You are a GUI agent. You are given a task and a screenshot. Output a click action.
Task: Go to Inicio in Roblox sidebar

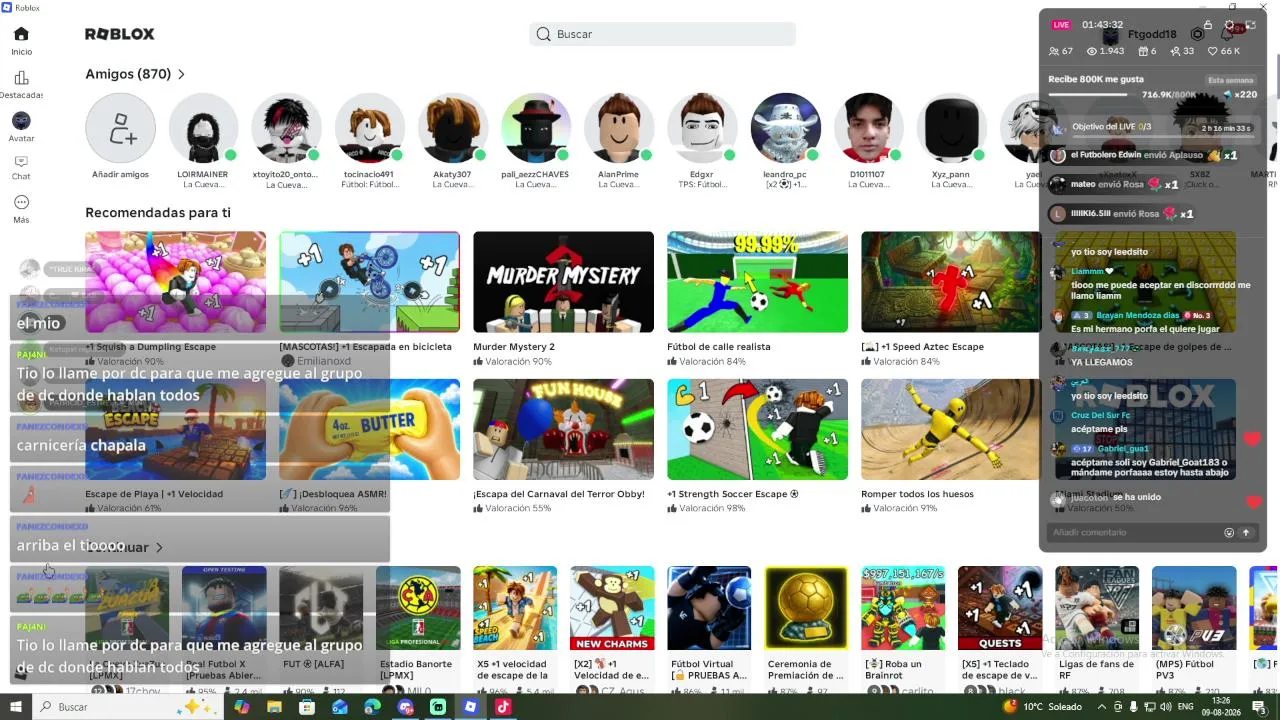click(x=21, y=41)
